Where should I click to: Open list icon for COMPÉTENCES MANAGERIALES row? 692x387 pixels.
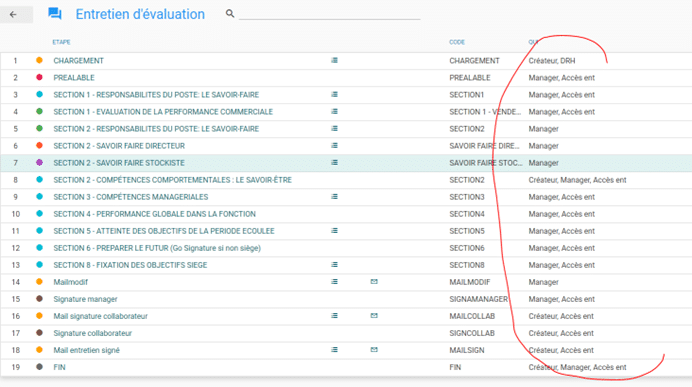tap(335, 197)
